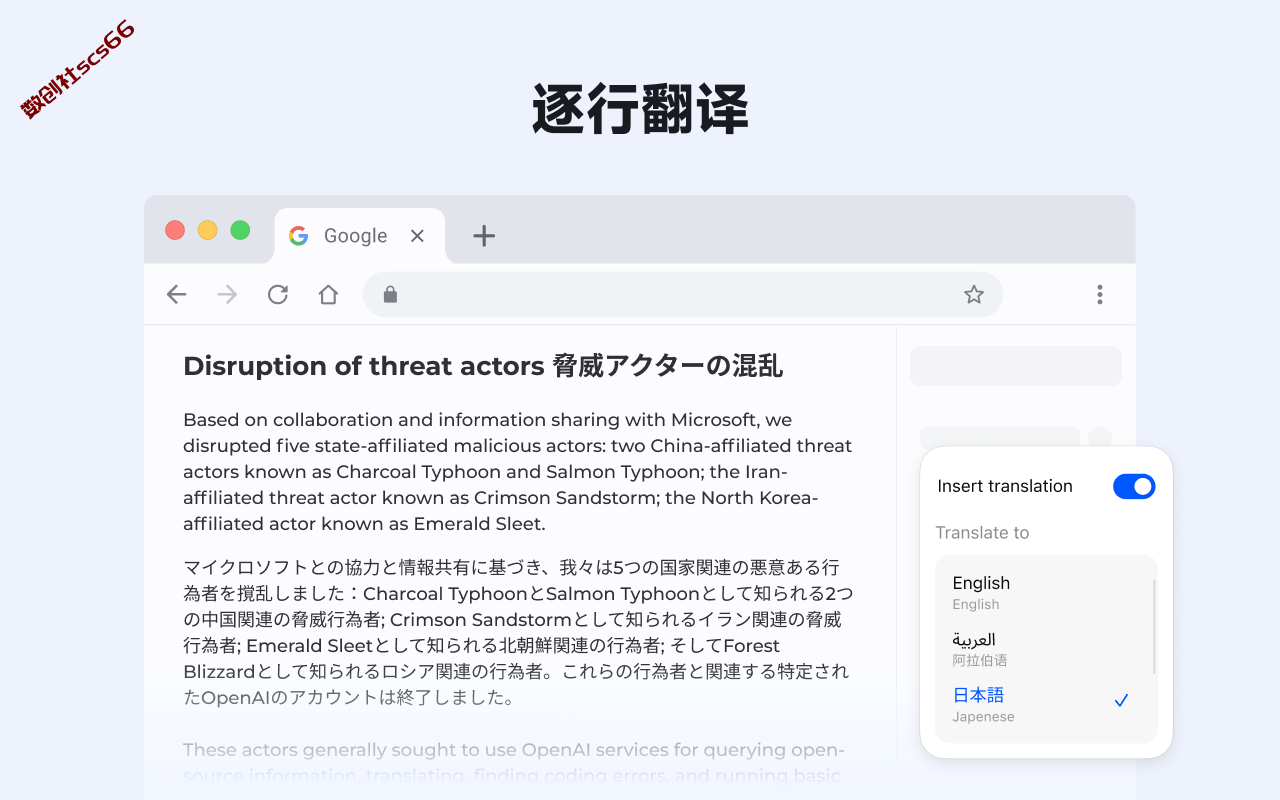The height and width of the screenshot is (800, 1280).
Task: Open a new tab with the plus icon
Action: click(x=484, y=236)
